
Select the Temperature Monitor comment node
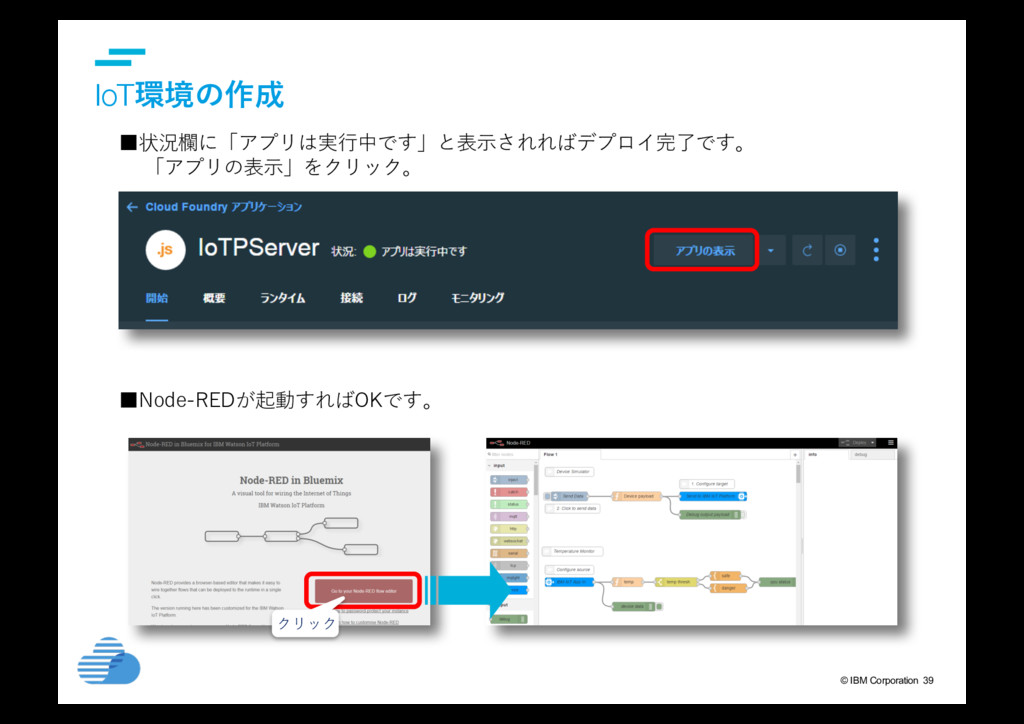tap(573, 552)
